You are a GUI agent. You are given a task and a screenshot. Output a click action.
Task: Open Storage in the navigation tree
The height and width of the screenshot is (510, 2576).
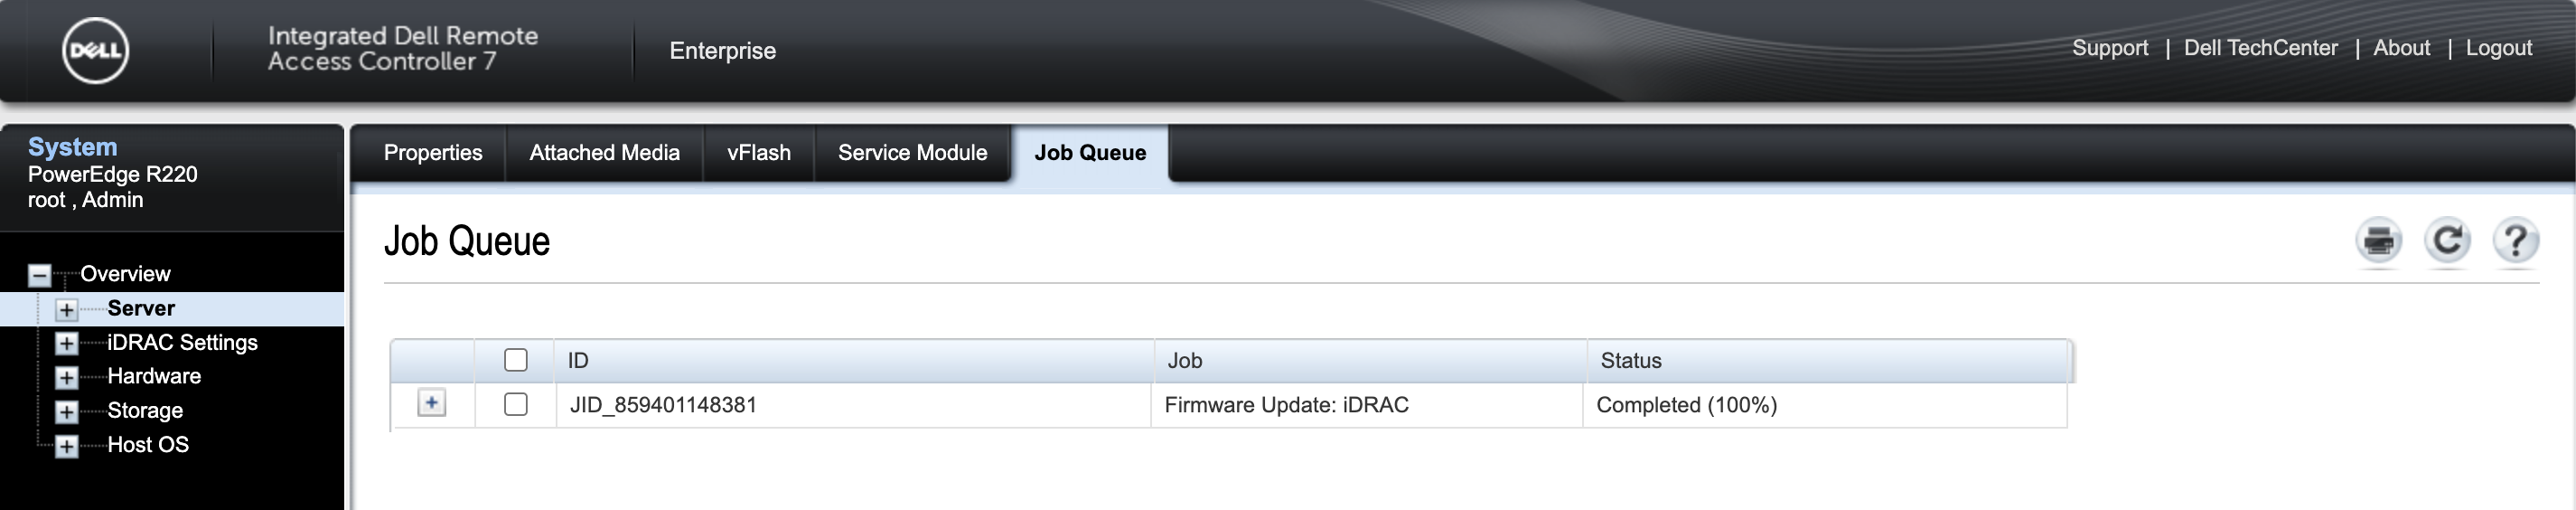(145, 410)
